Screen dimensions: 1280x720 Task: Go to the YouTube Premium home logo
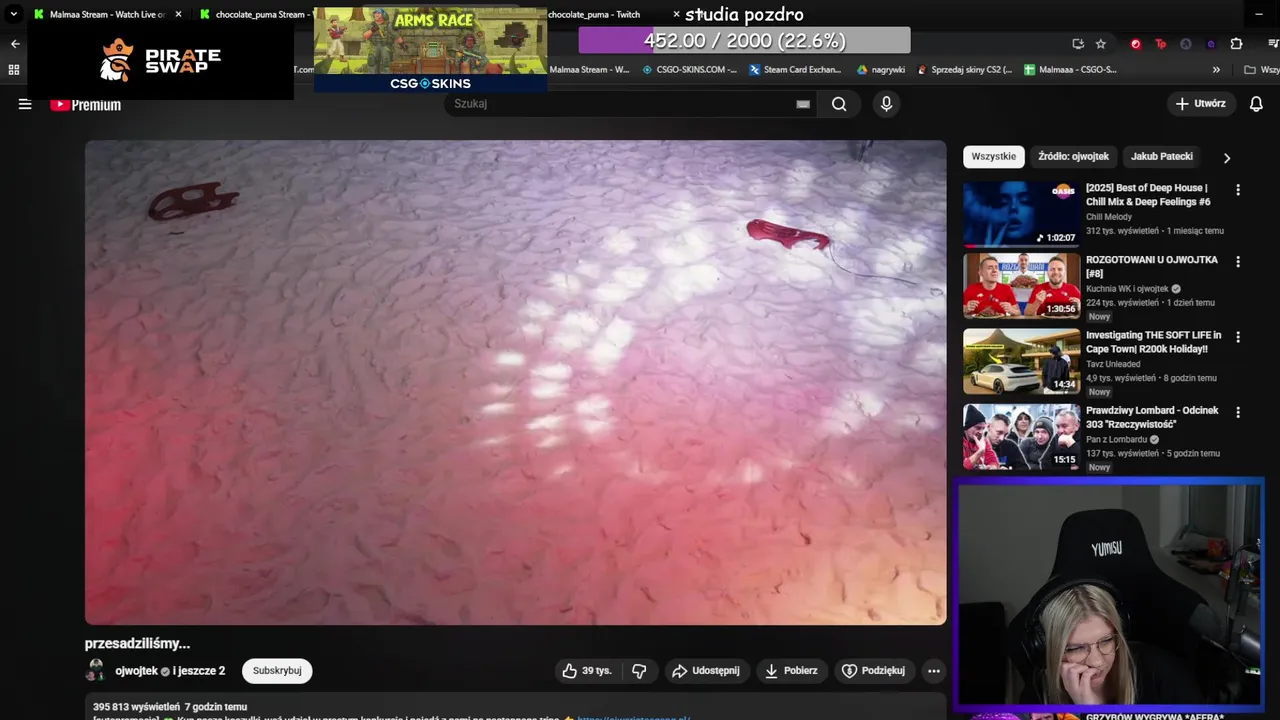tap(86, 105)
